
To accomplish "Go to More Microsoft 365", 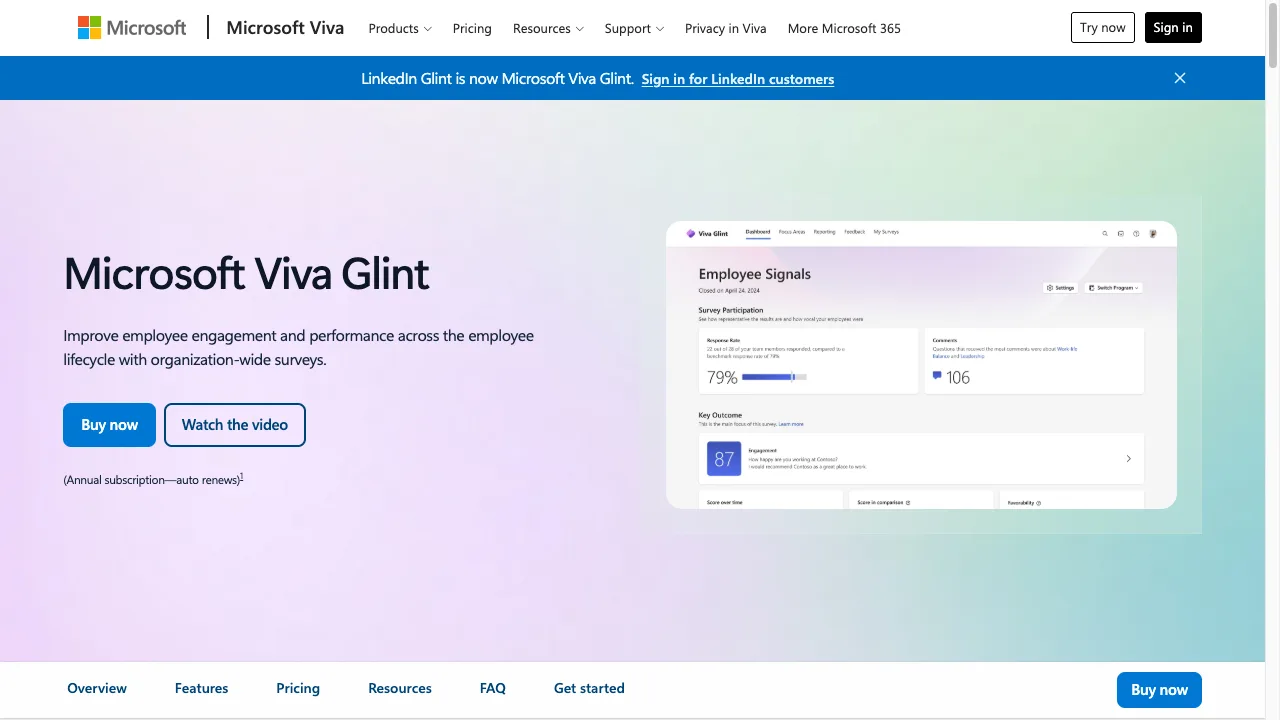I will tap(844, 28).
